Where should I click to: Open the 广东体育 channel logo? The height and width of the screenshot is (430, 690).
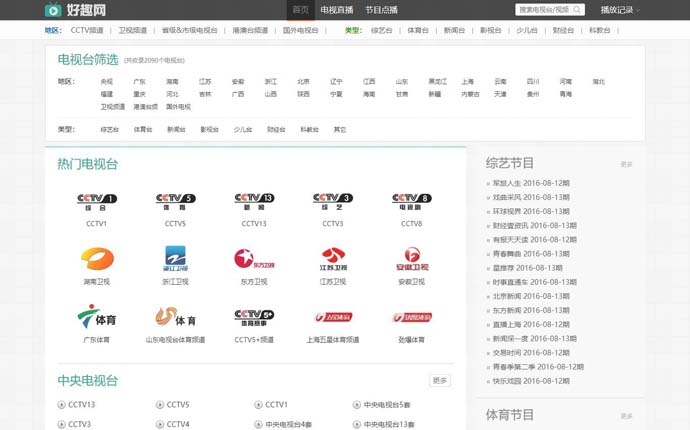tap(97, 316)
